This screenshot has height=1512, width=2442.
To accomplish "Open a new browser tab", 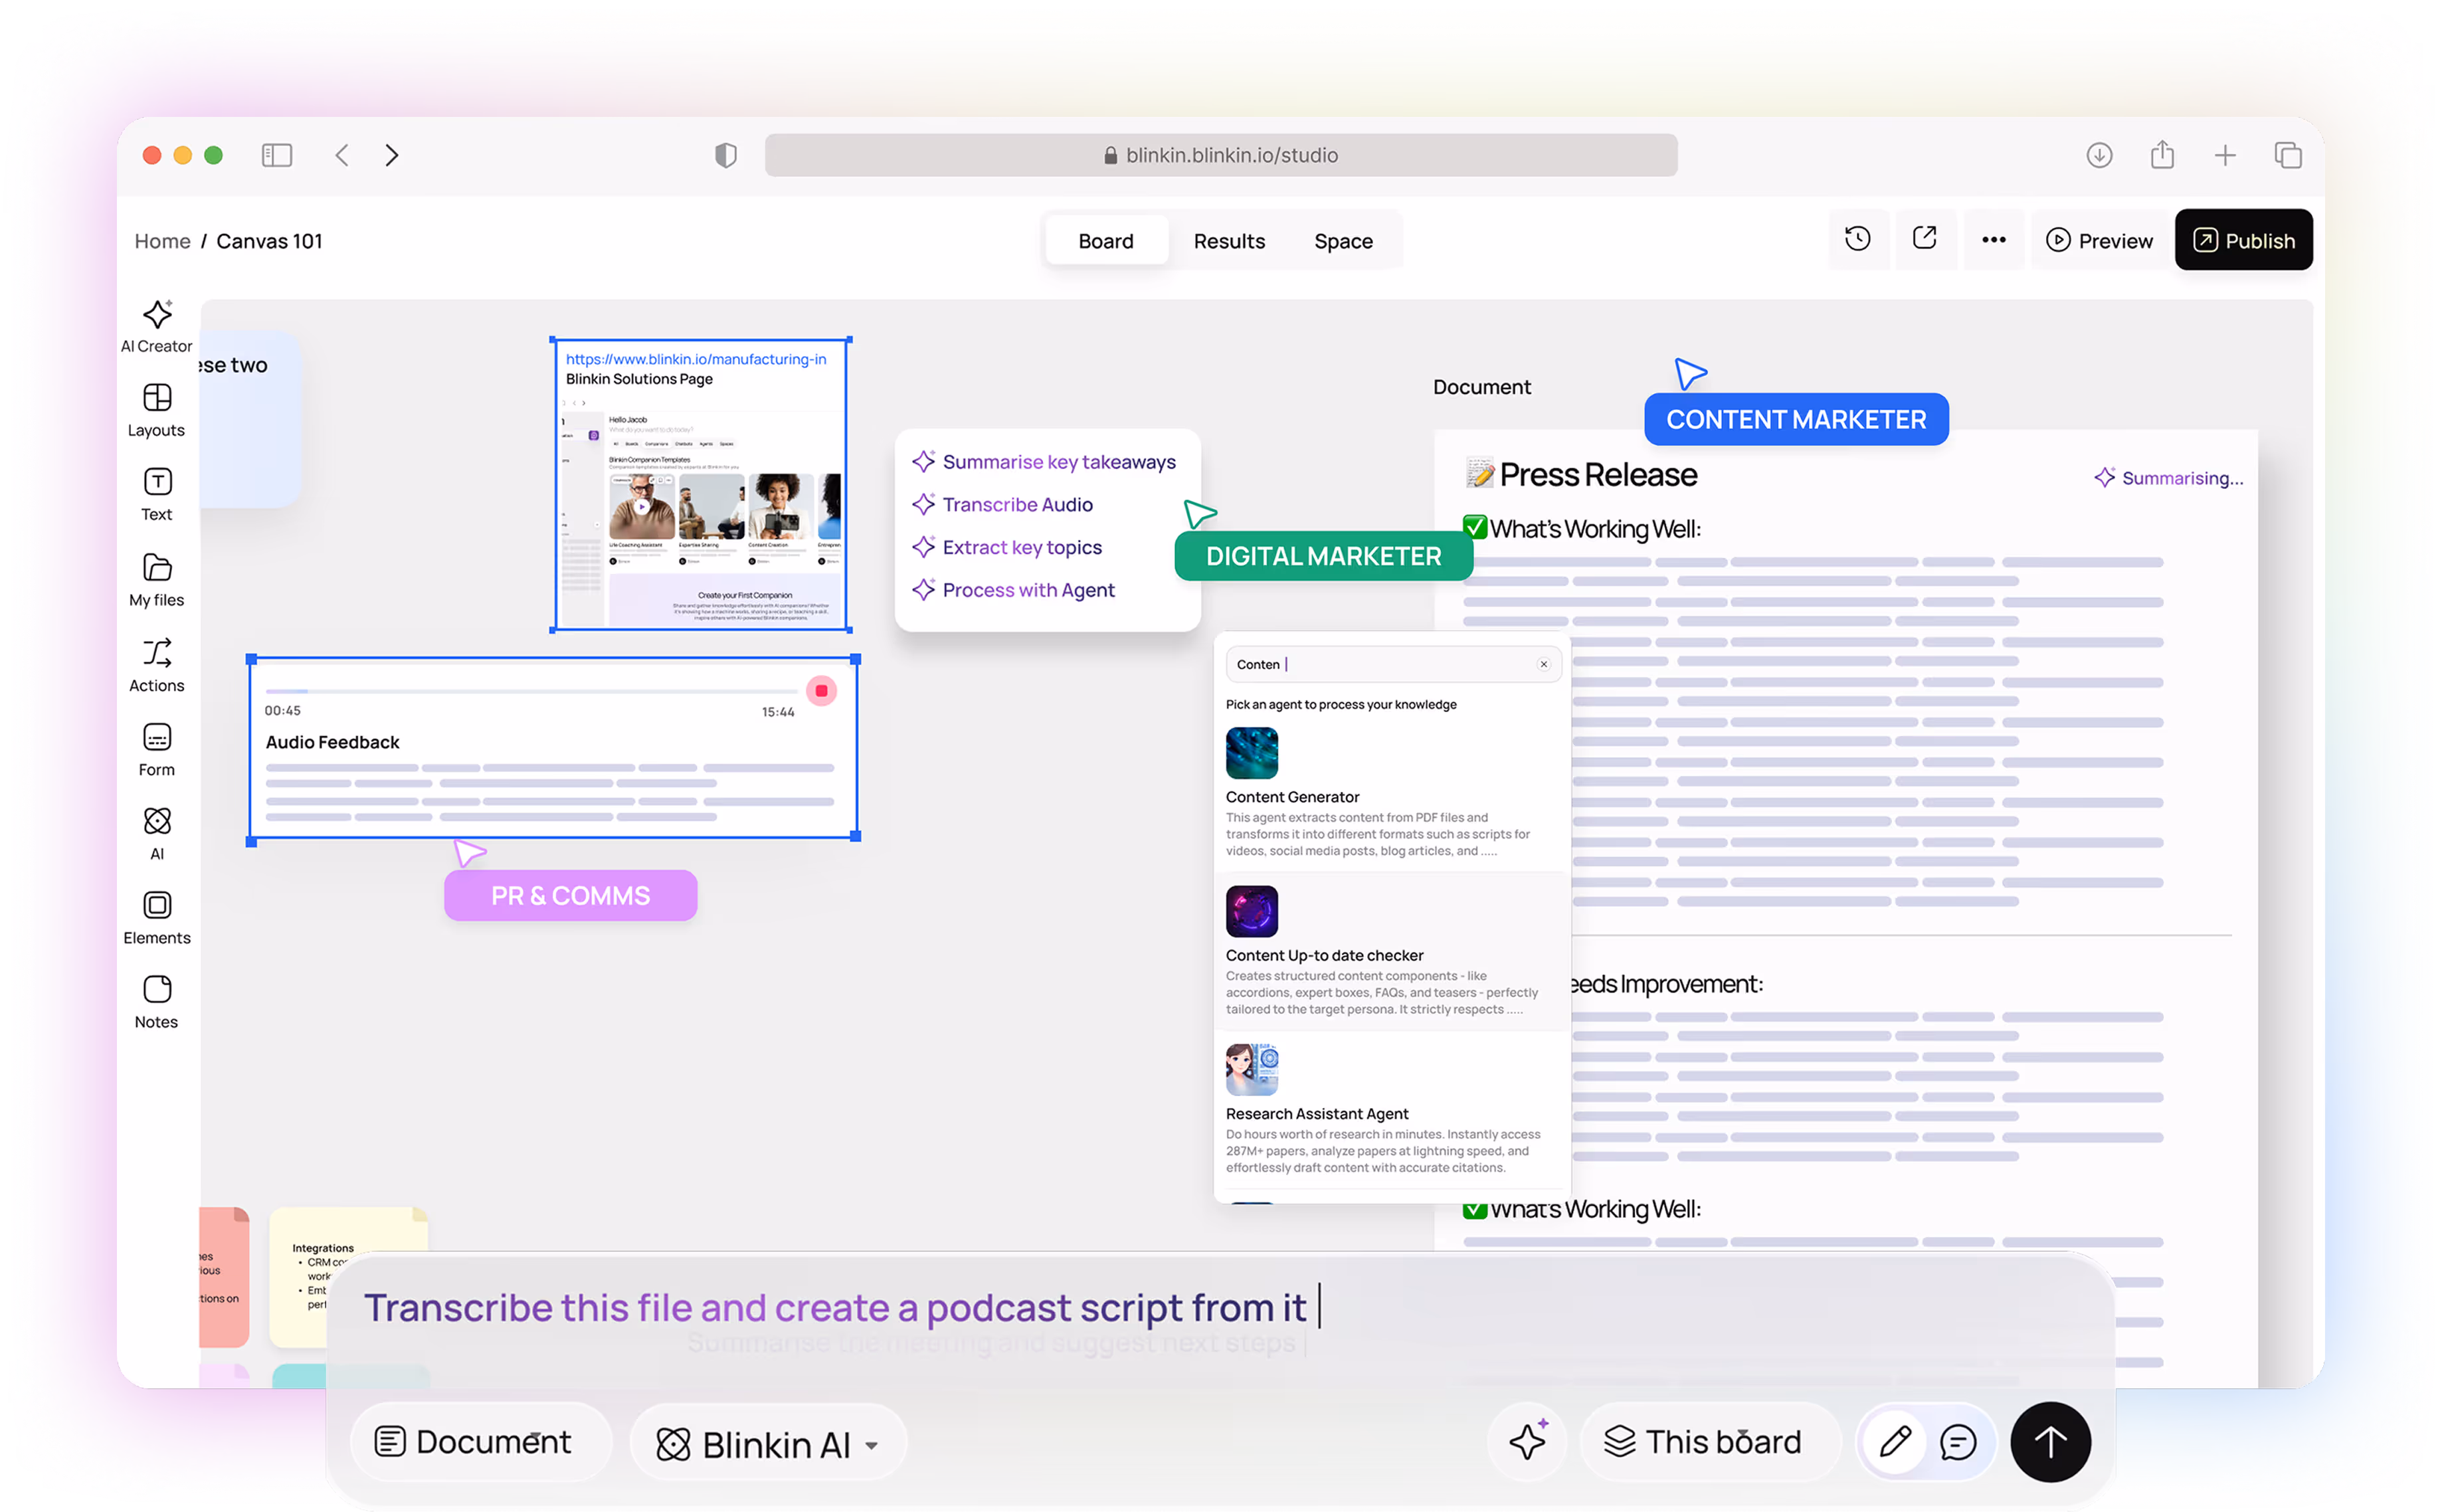I will click(x=2225, y=155).
